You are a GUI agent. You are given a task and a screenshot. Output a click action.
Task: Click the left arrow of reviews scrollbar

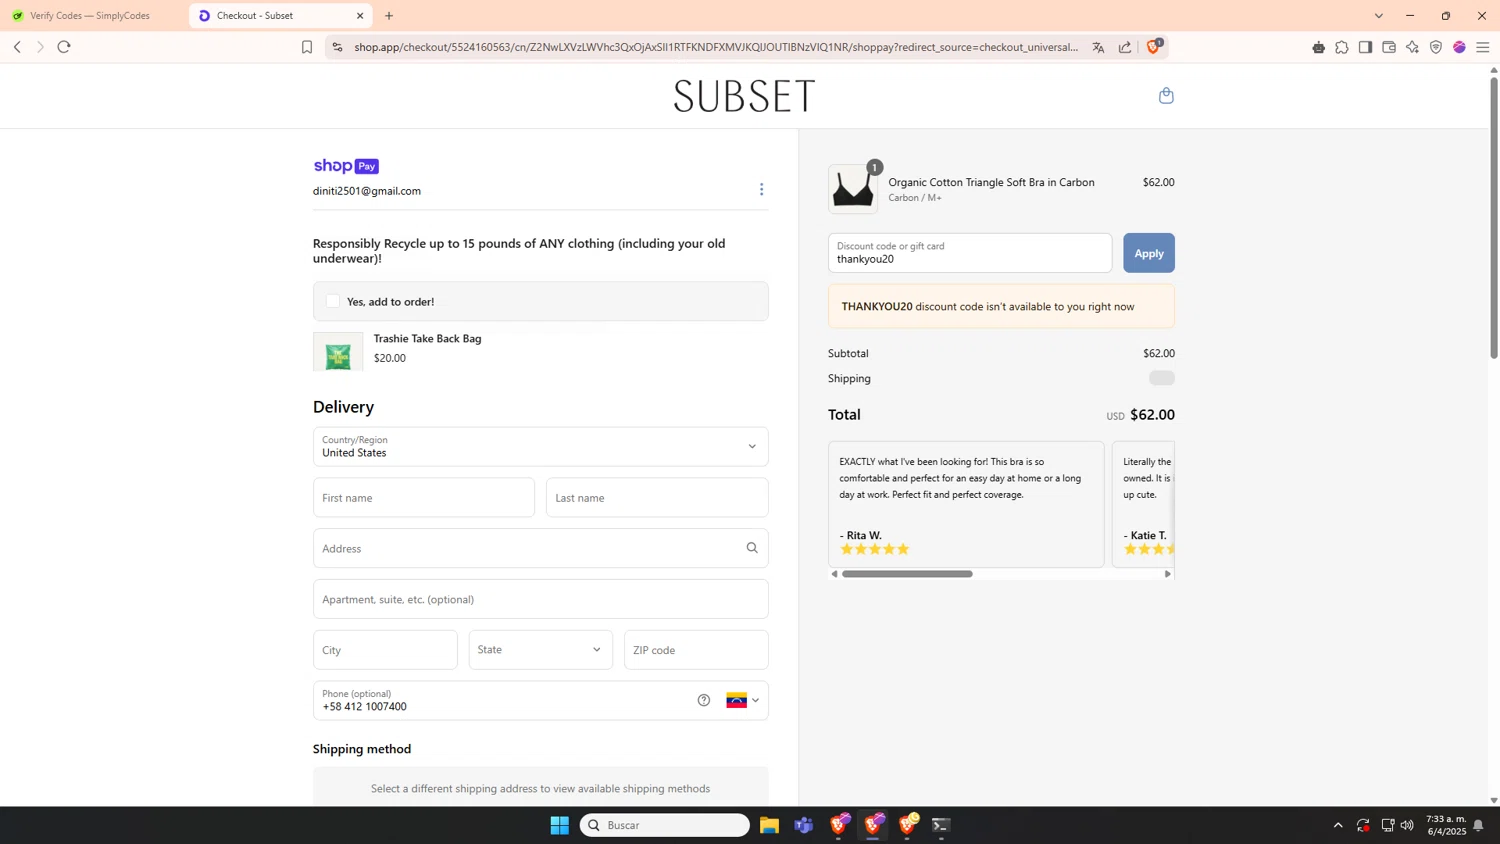coord(834,574)
